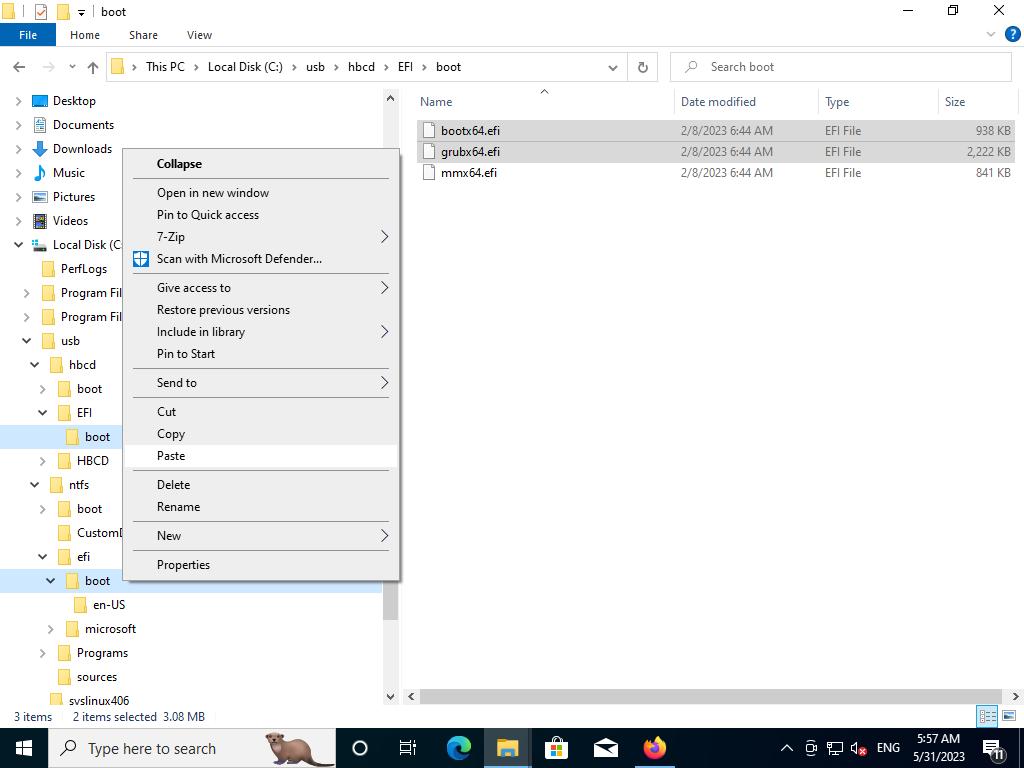
Task: Switch to large thumbnails view icon
Action: point(1009,716)
